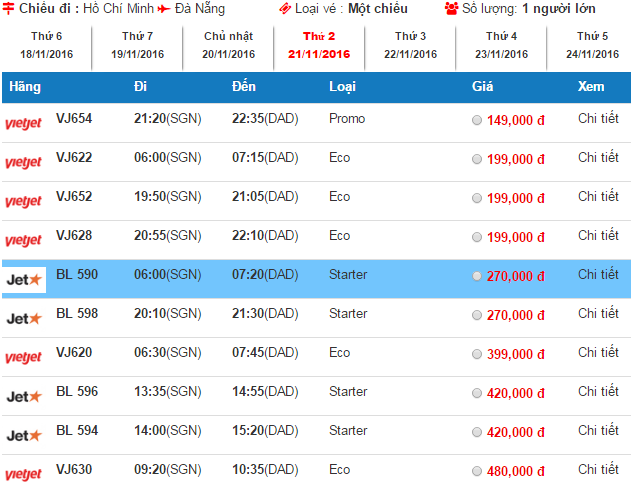Open Chi tiết for flight VJ654
Image resolution: width=631 pixels, height=493 pixels.
pos(598,118)
